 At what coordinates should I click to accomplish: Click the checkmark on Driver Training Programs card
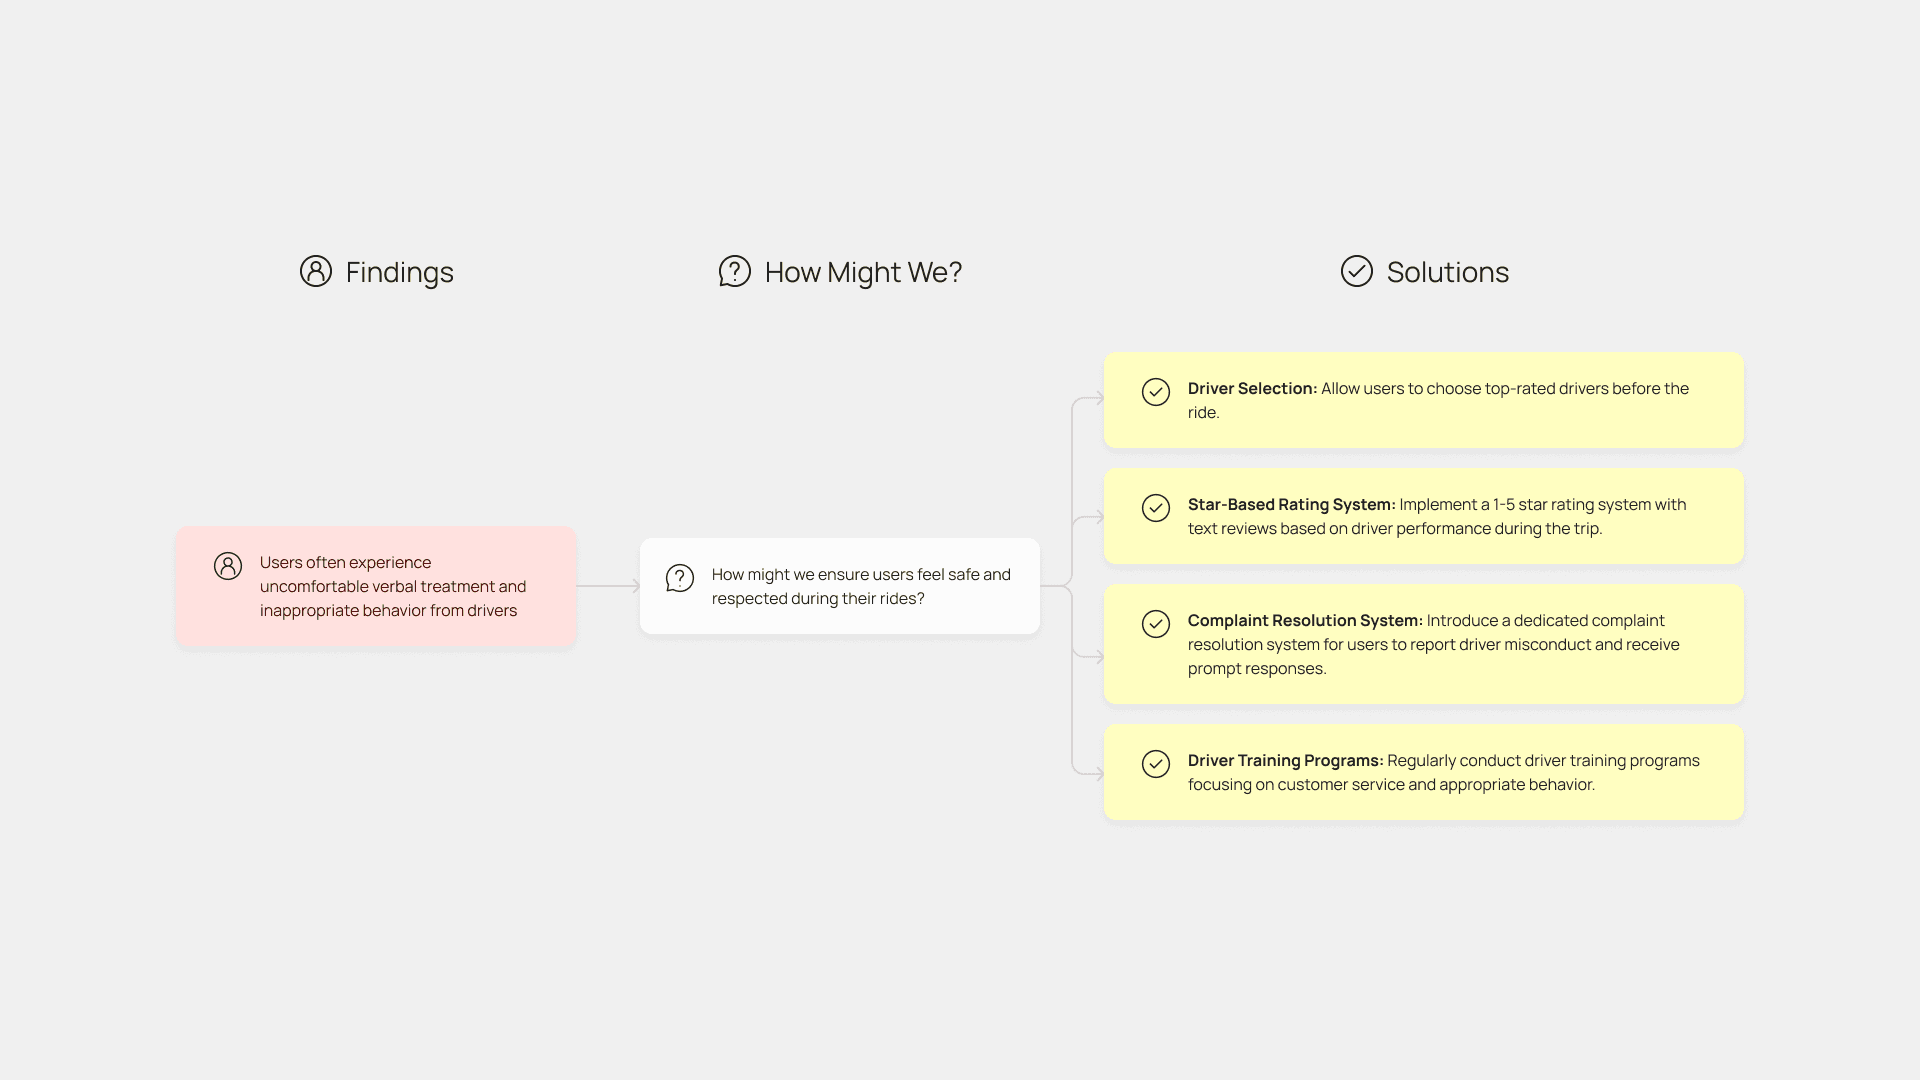[x=1156, y=764]
